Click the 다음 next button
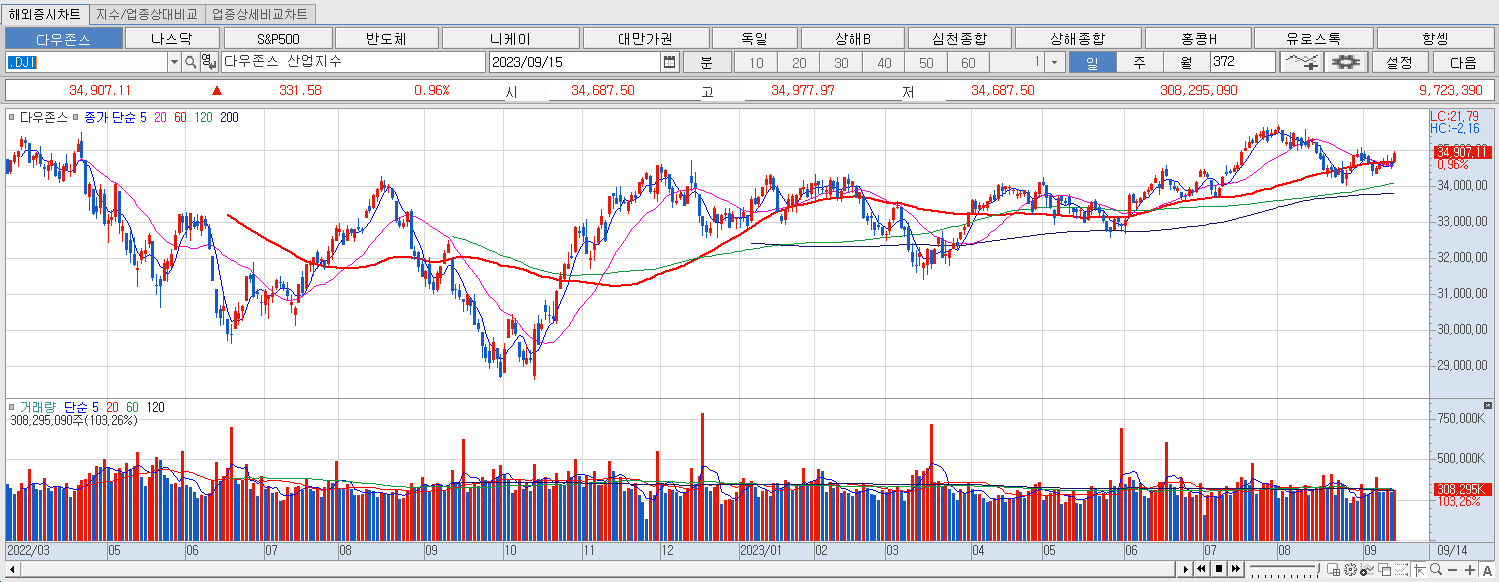 (x=1463, y=62)
